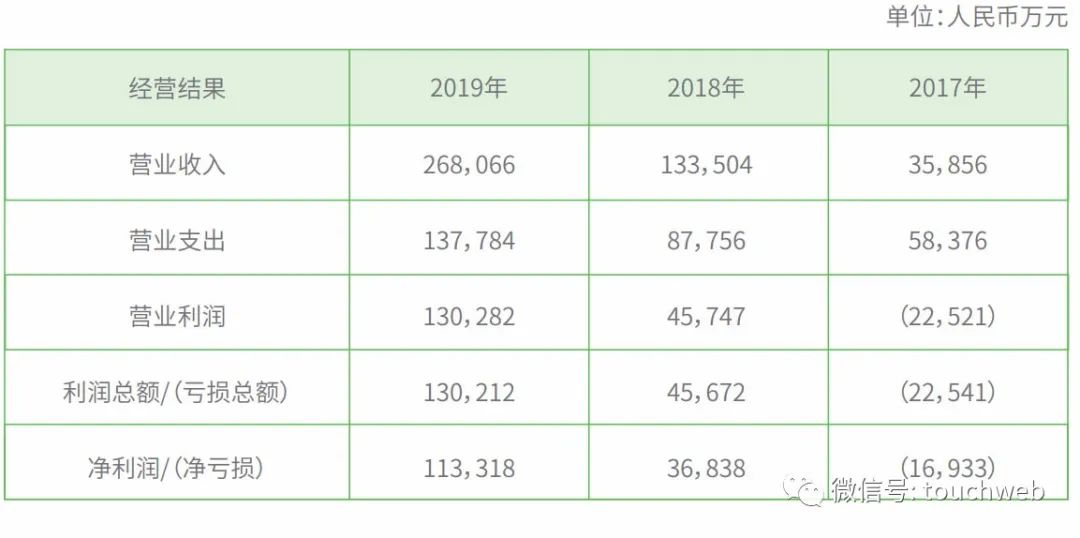
Task: Click the 45,672 total profit cell
Action: tap(706, 392)
